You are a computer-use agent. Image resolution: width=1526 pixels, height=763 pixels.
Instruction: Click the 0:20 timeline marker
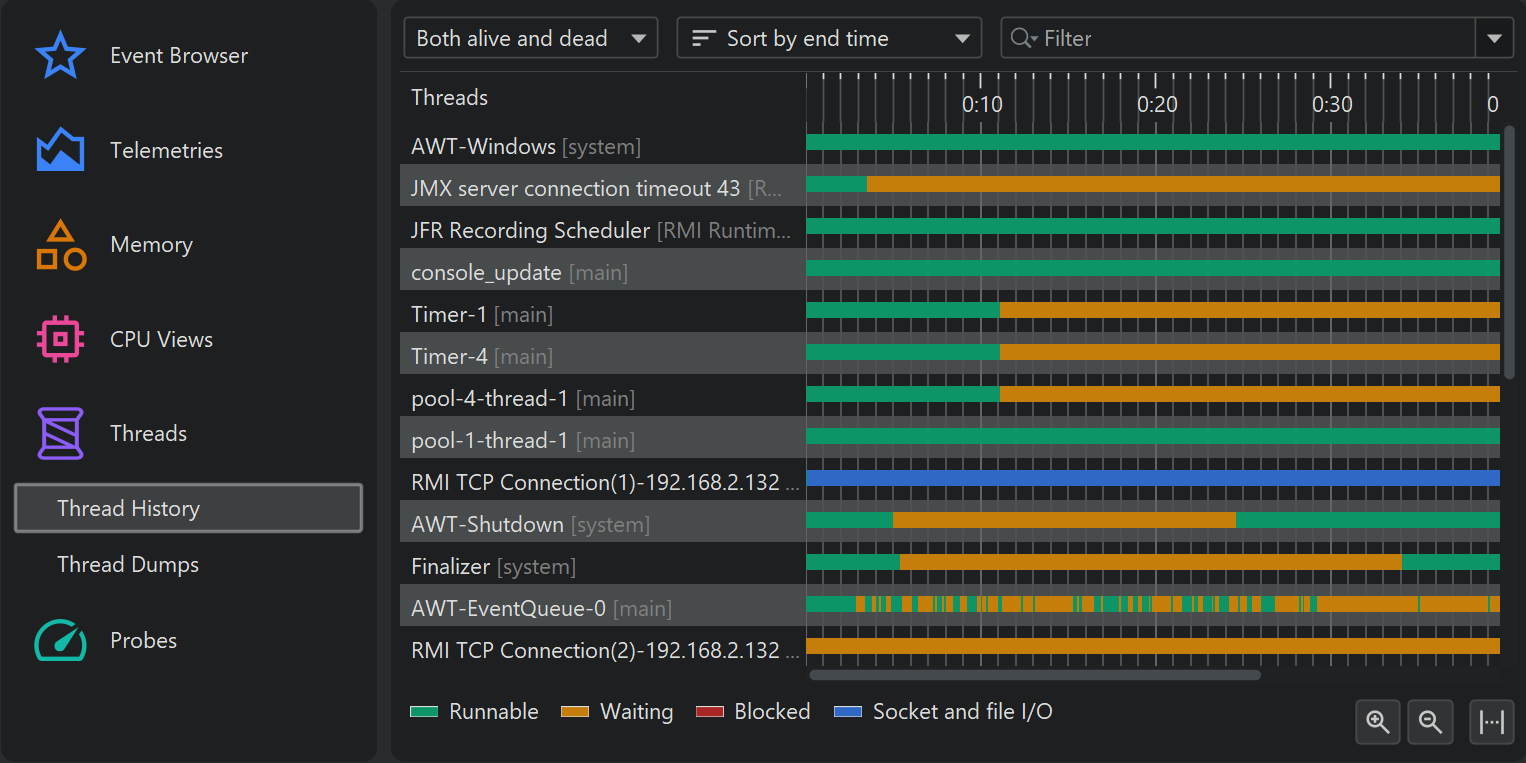(1157, 104)
